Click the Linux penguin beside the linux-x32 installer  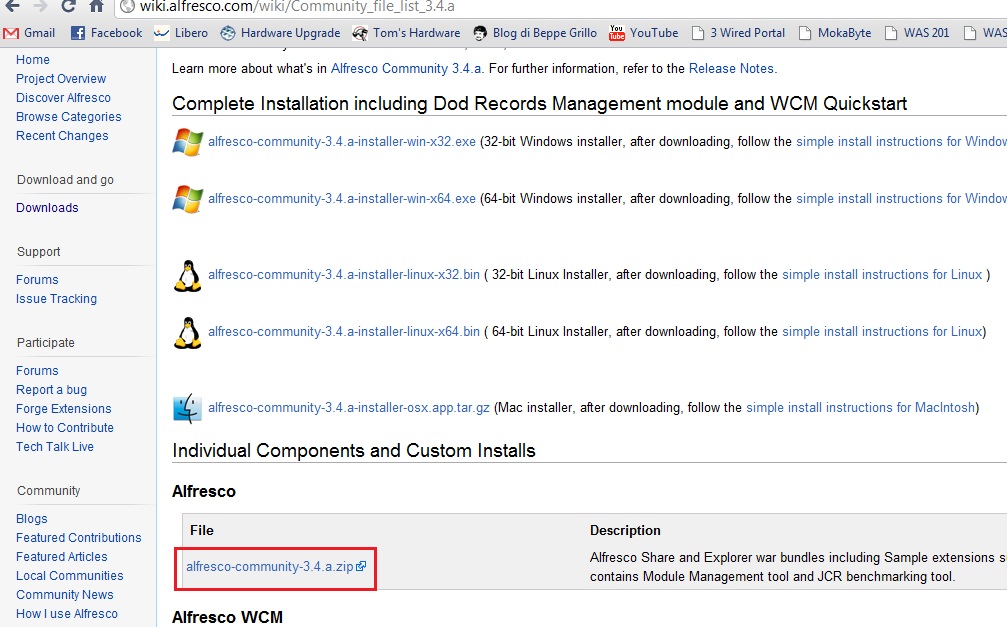tap(188, 276)
